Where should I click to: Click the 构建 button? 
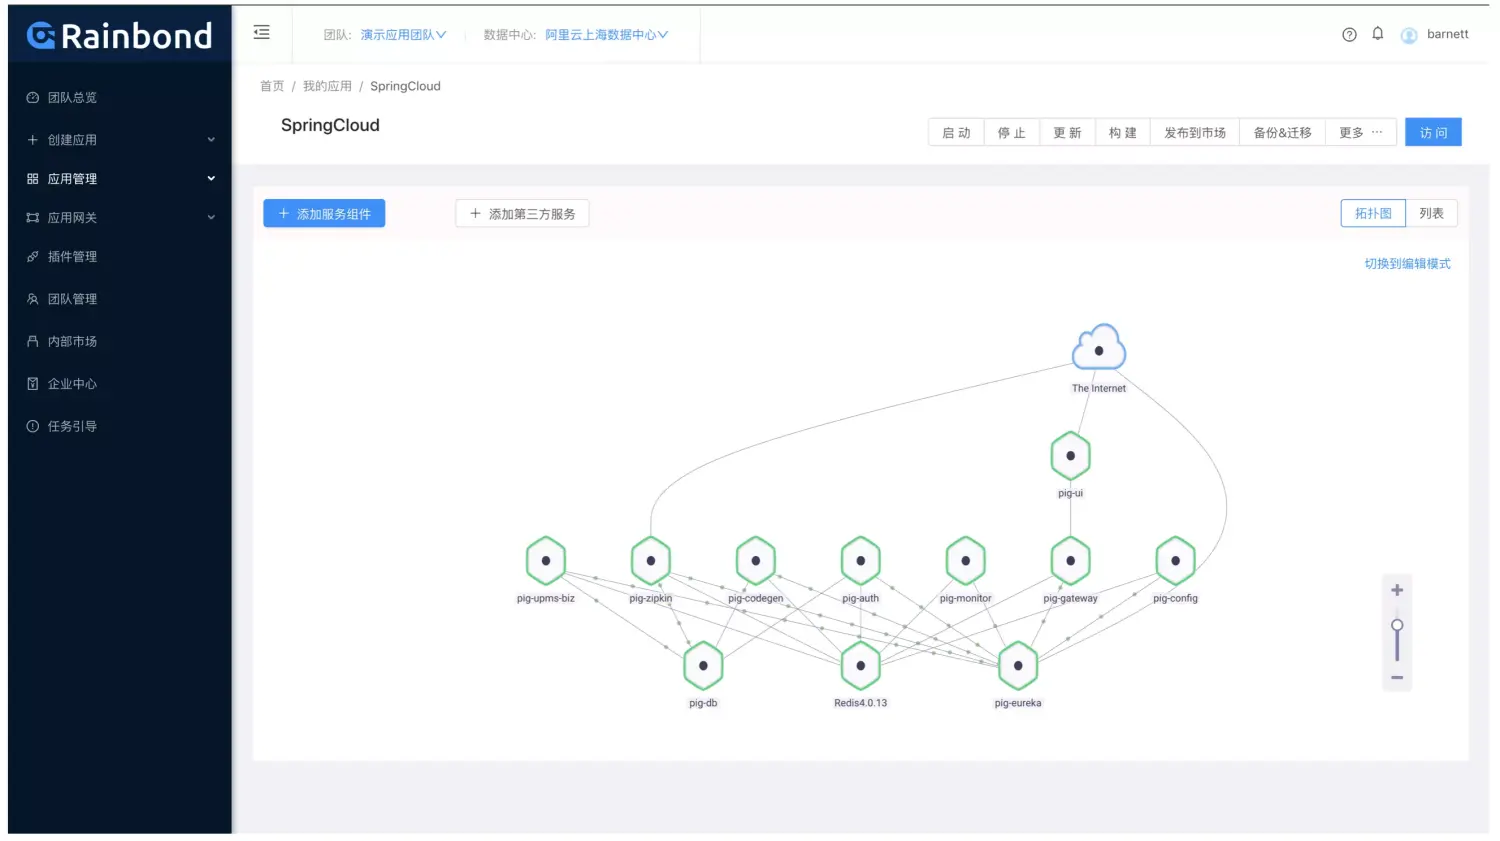[x=1123, y=133]
